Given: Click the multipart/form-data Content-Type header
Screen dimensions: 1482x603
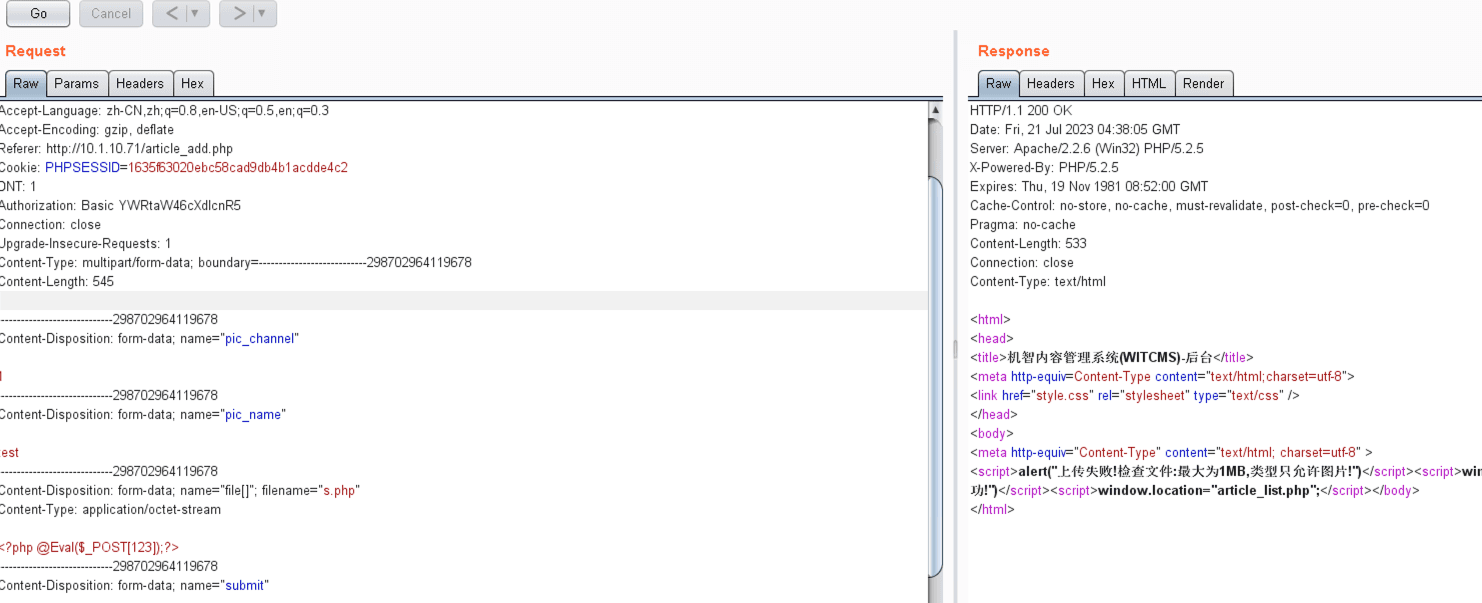Looking at the screenshot, I should point(236,263).
